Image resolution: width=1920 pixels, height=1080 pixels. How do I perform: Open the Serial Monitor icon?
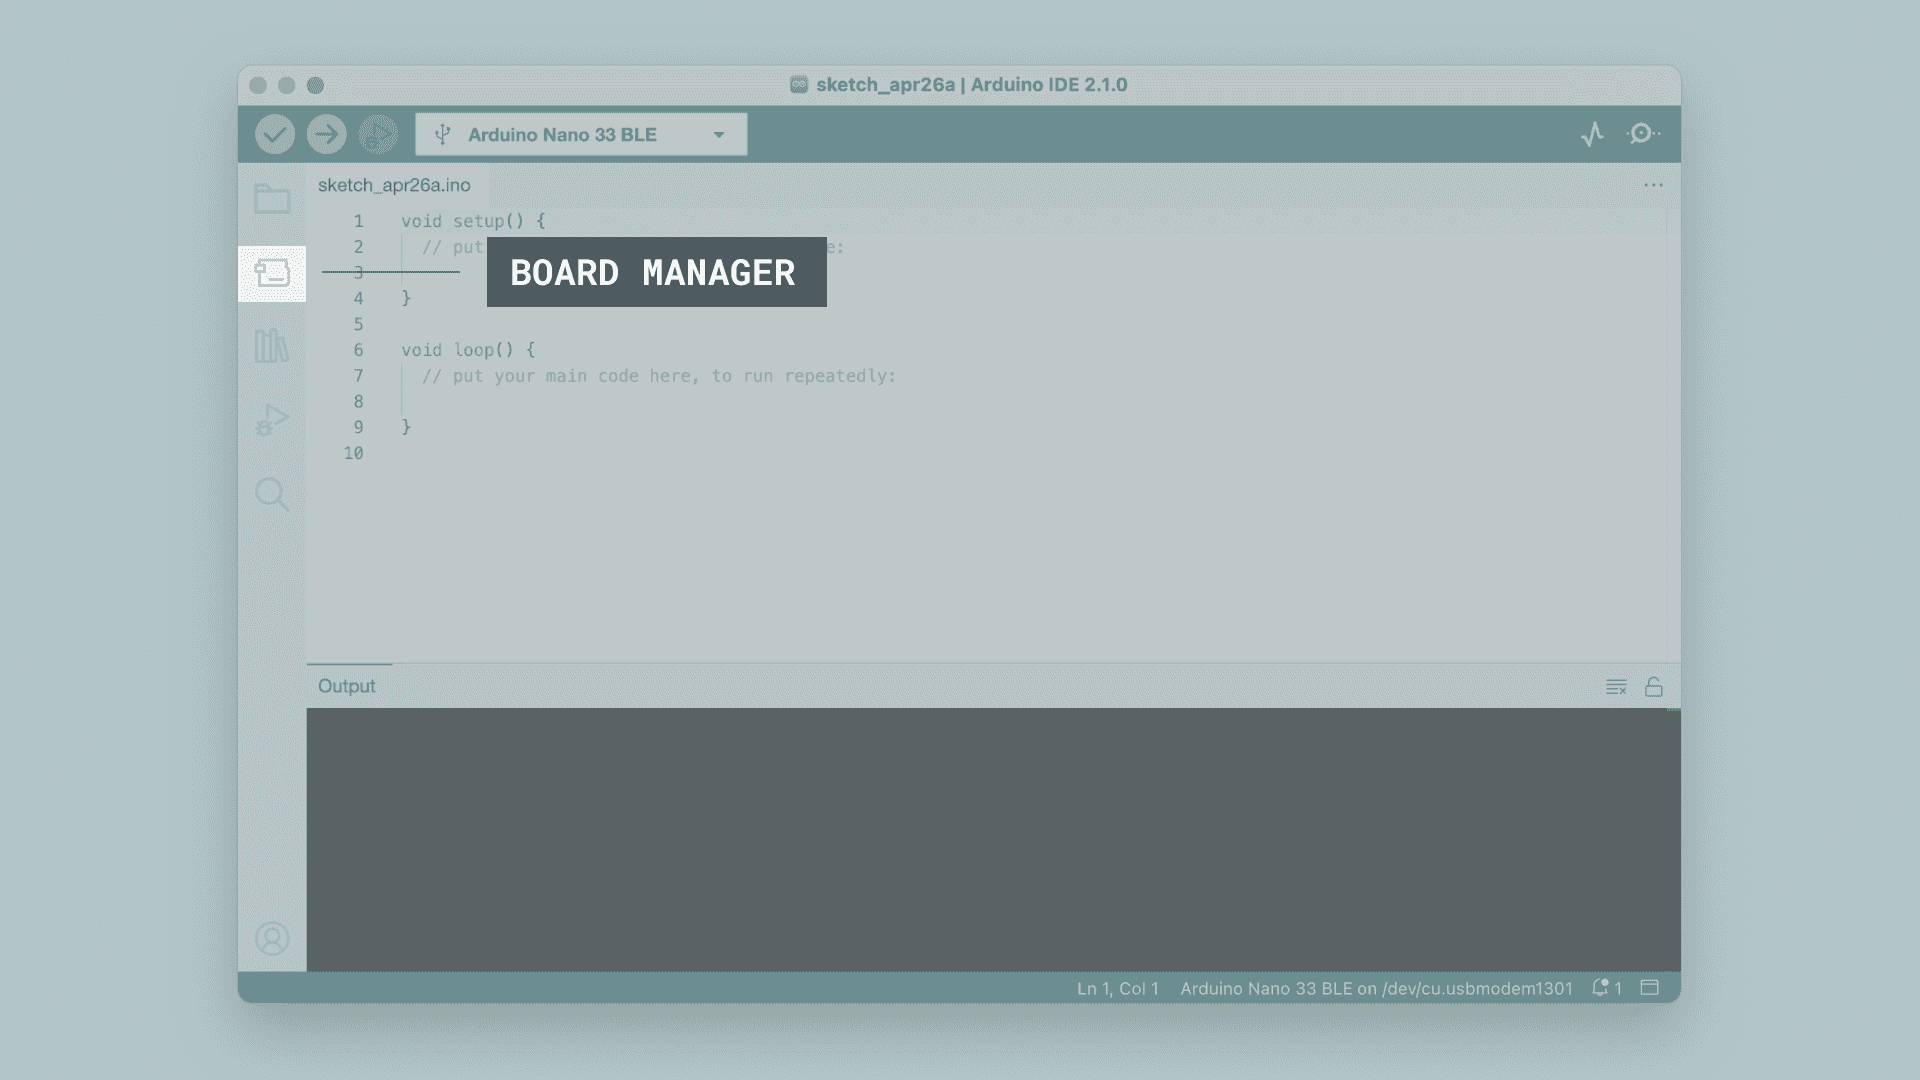coord(1643,134)
